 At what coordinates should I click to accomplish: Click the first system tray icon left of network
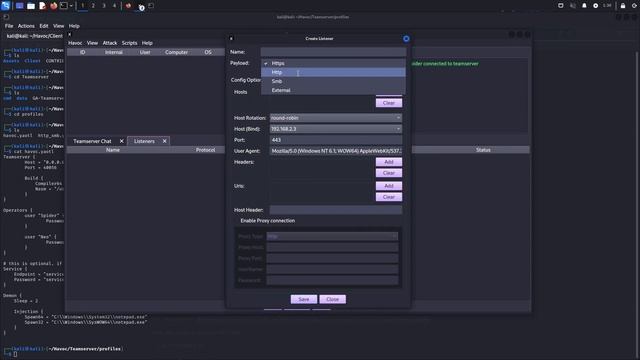[561, 6]
